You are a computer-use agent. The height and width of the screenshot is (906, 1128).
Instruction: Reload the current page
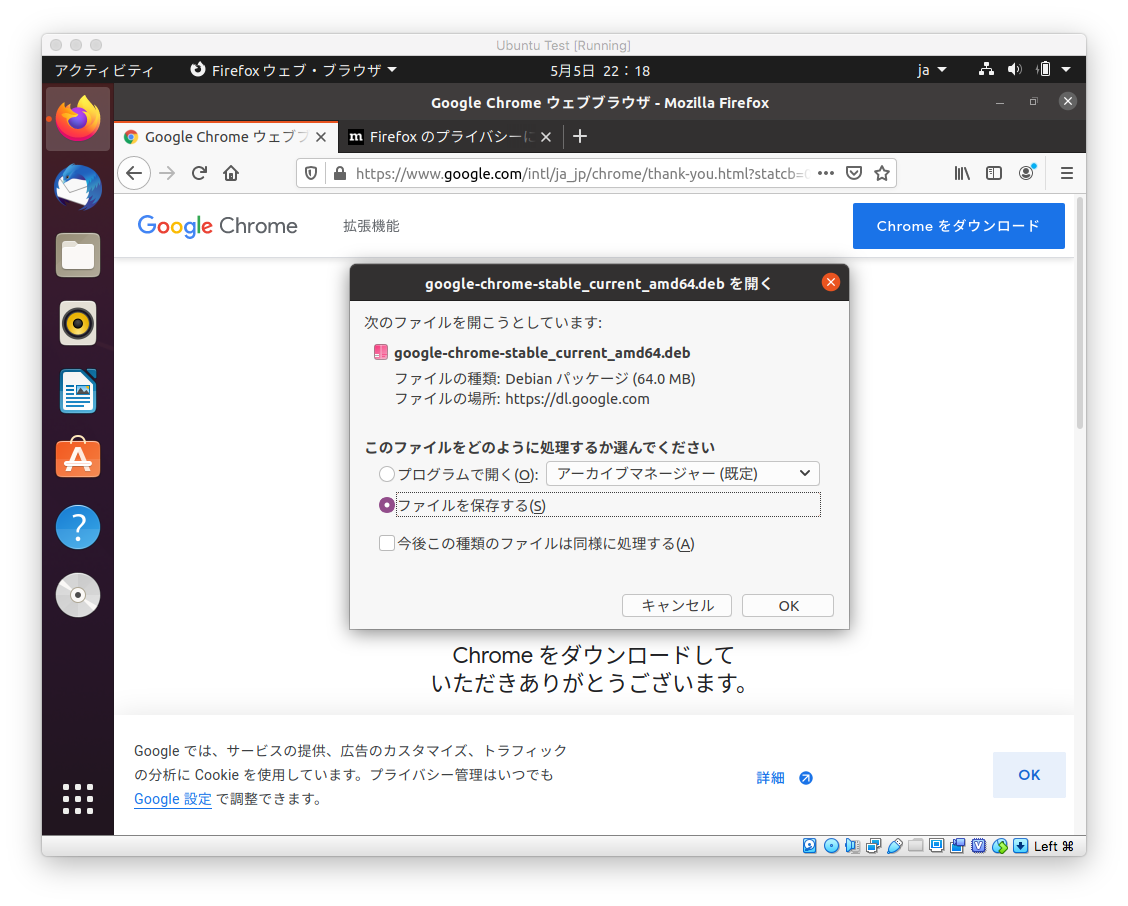click(199, 173)
